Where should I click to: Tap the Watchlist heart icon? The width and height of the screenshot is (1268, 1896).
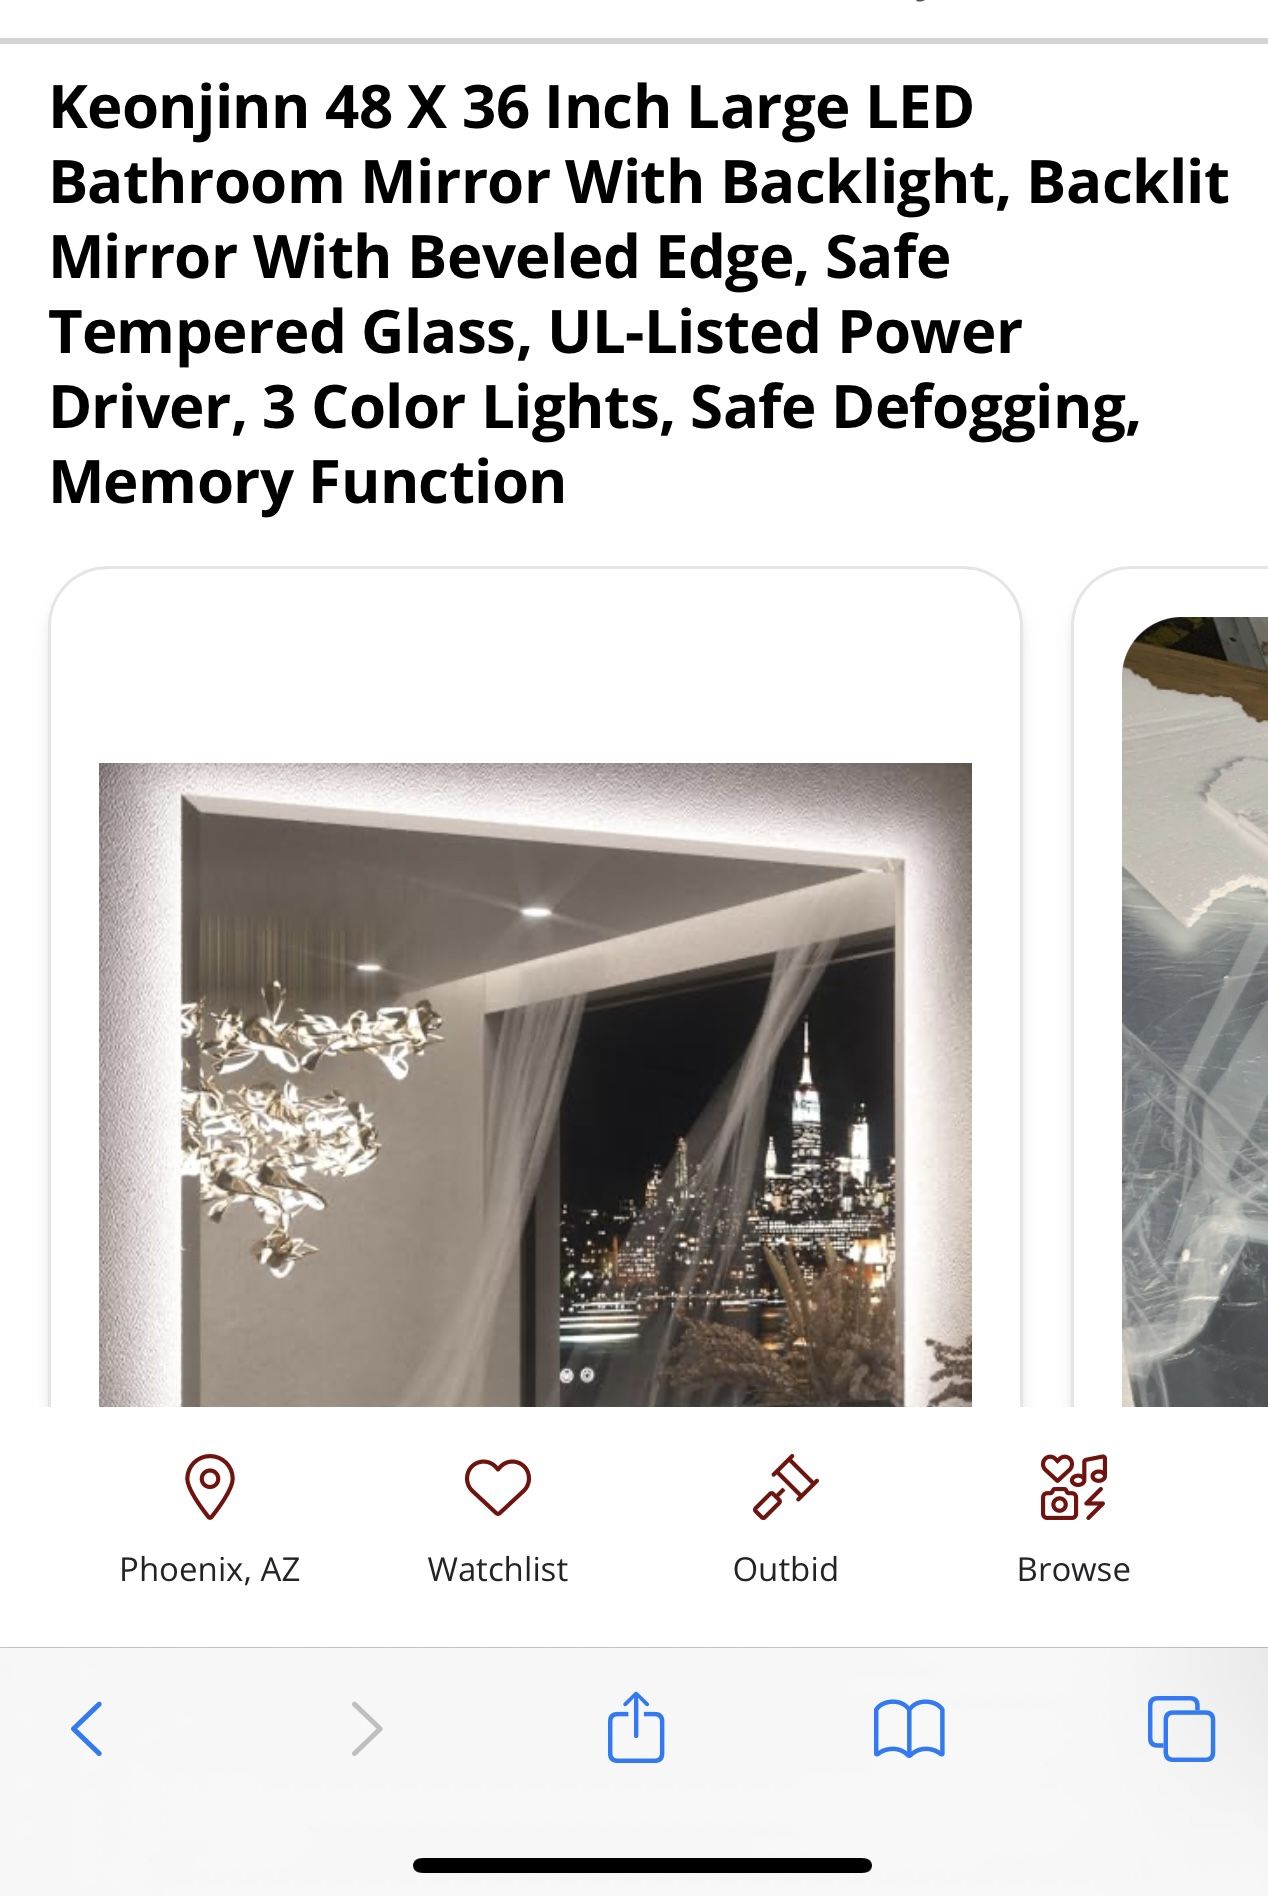[498, 1487]
